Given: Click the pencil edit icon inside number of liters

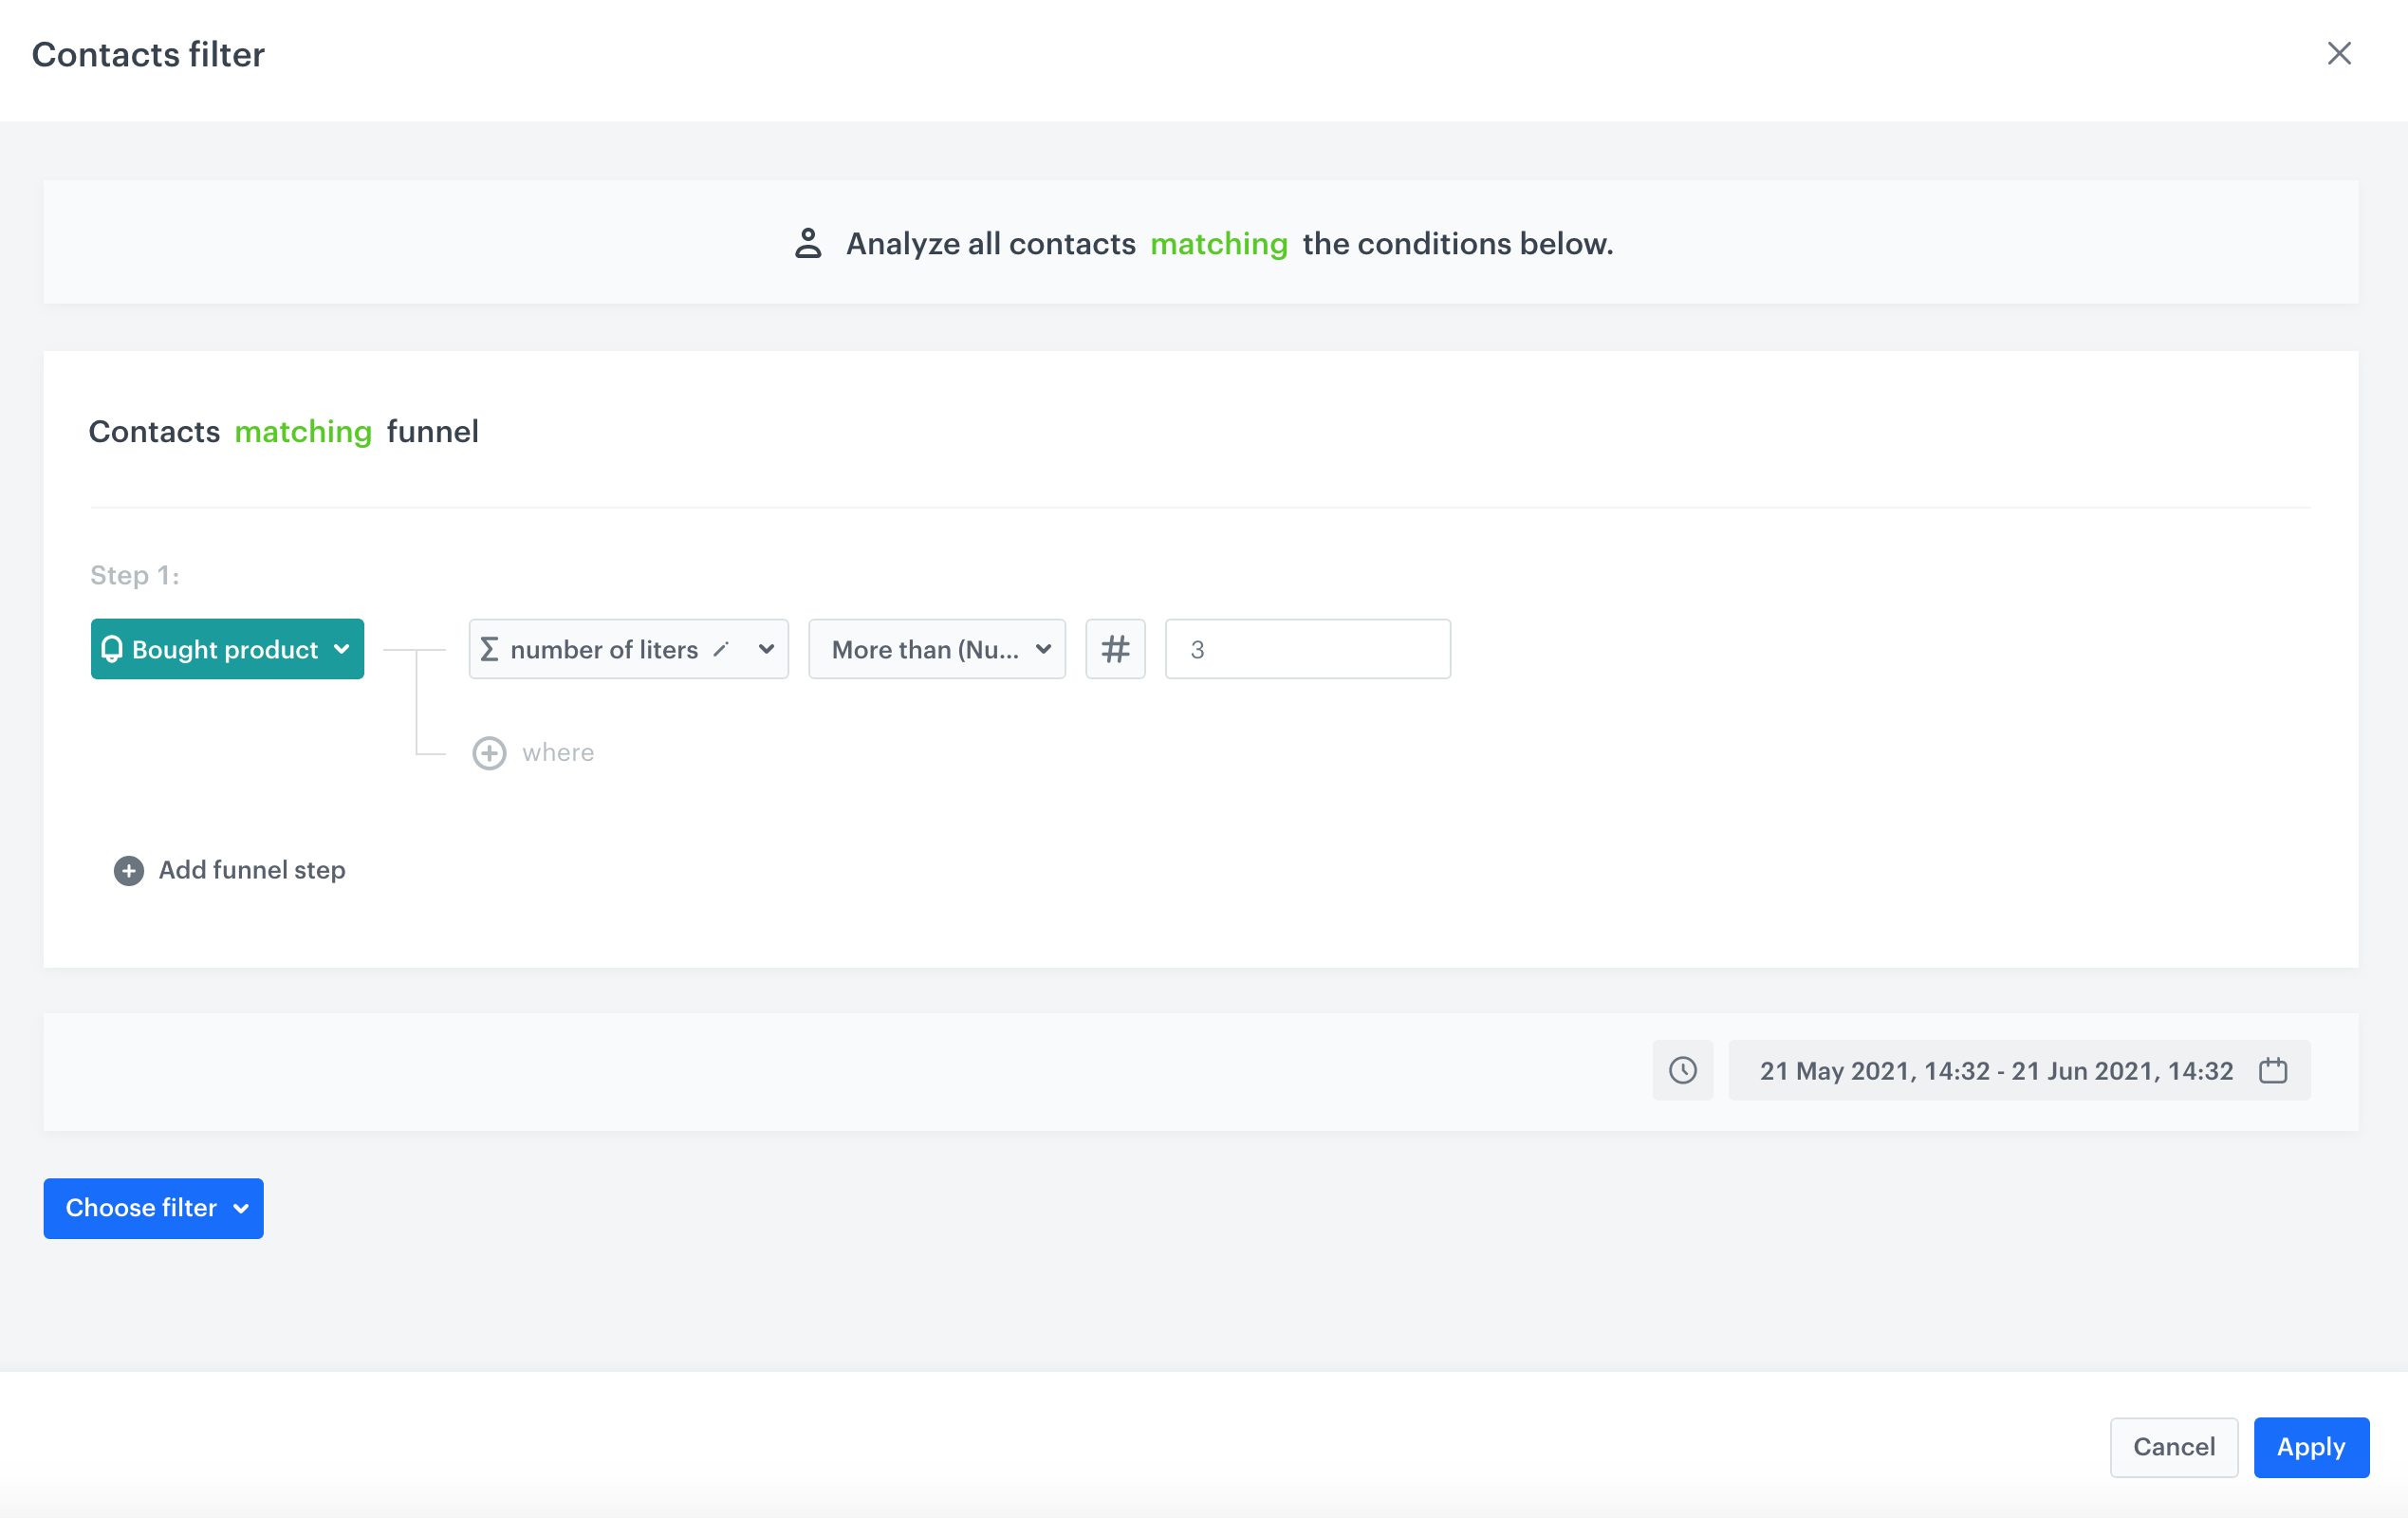Looking at the screenshot, I should coord(723,649).
